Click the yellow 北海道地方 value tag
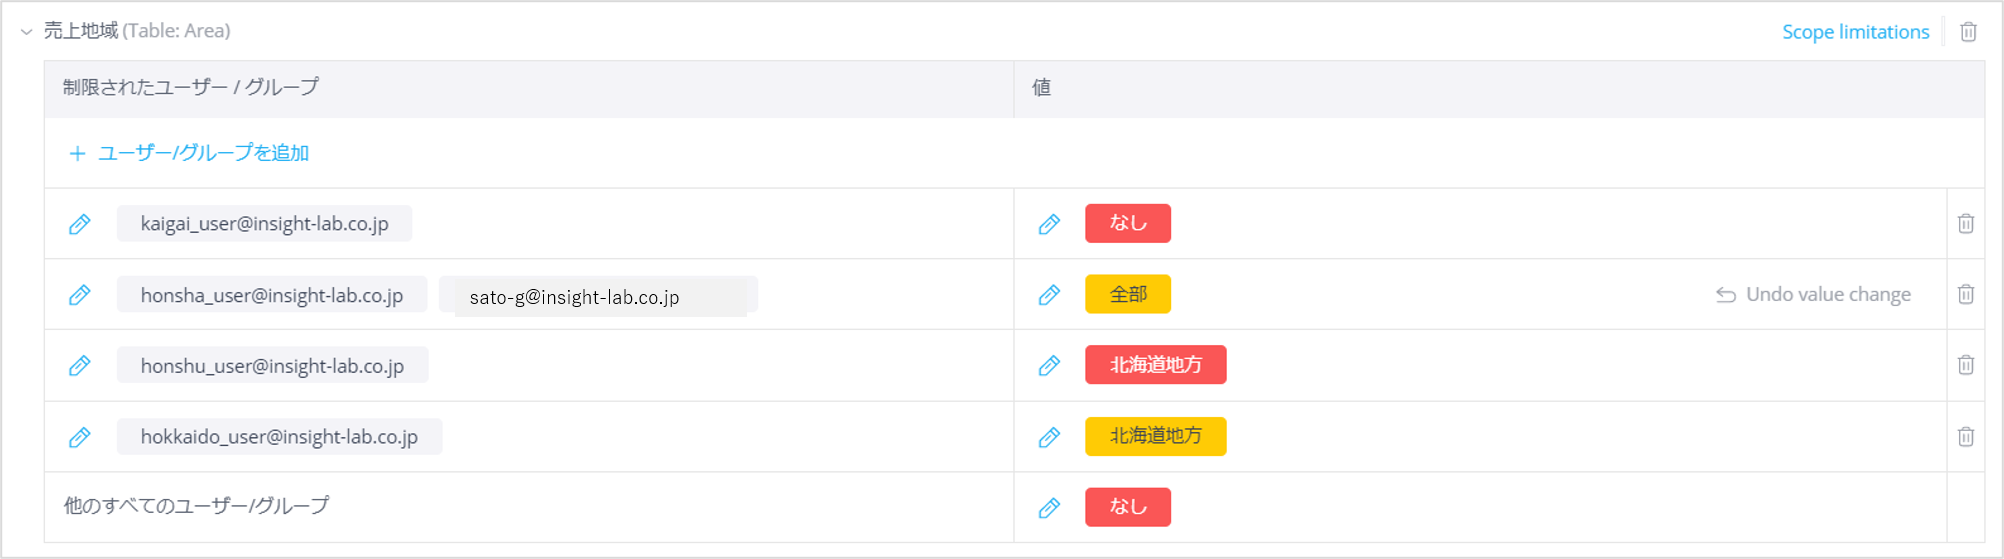This screenshot has height=559, width=2004. click(x=1156, y=436)
